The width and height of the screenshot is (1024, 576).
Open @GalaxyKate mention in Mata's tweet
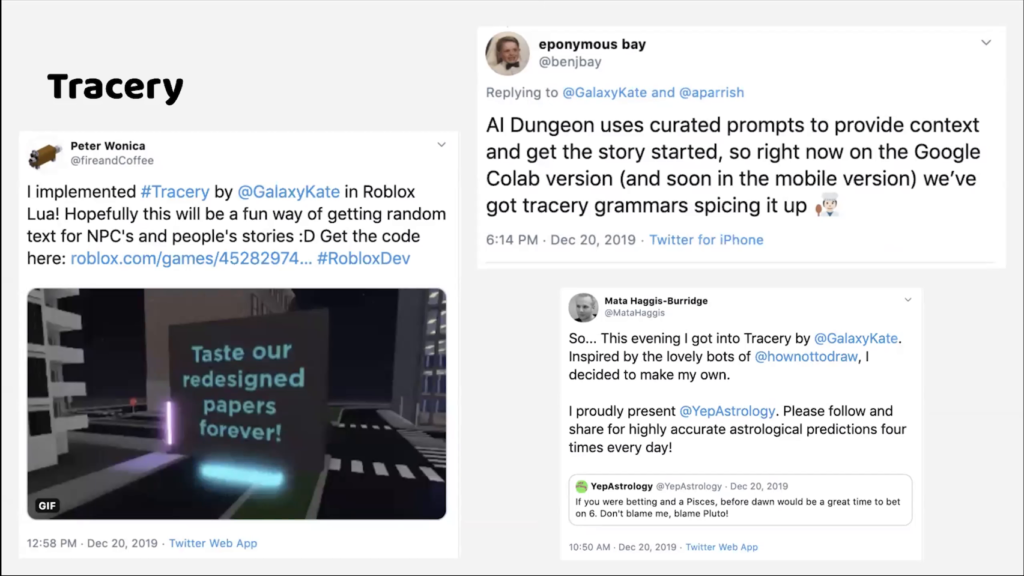pyautogui.click(x=856, y=338)
